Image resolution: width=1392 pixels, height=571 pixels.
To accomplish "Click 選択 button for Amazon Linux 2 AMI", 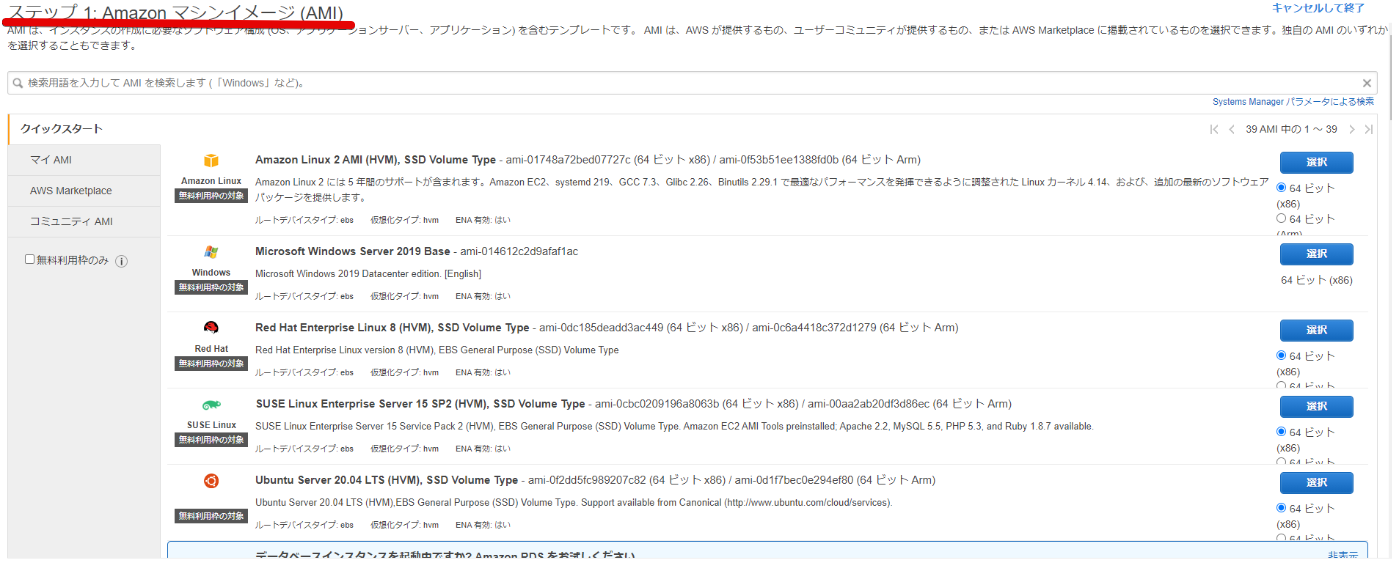I will click(1316, 163).
